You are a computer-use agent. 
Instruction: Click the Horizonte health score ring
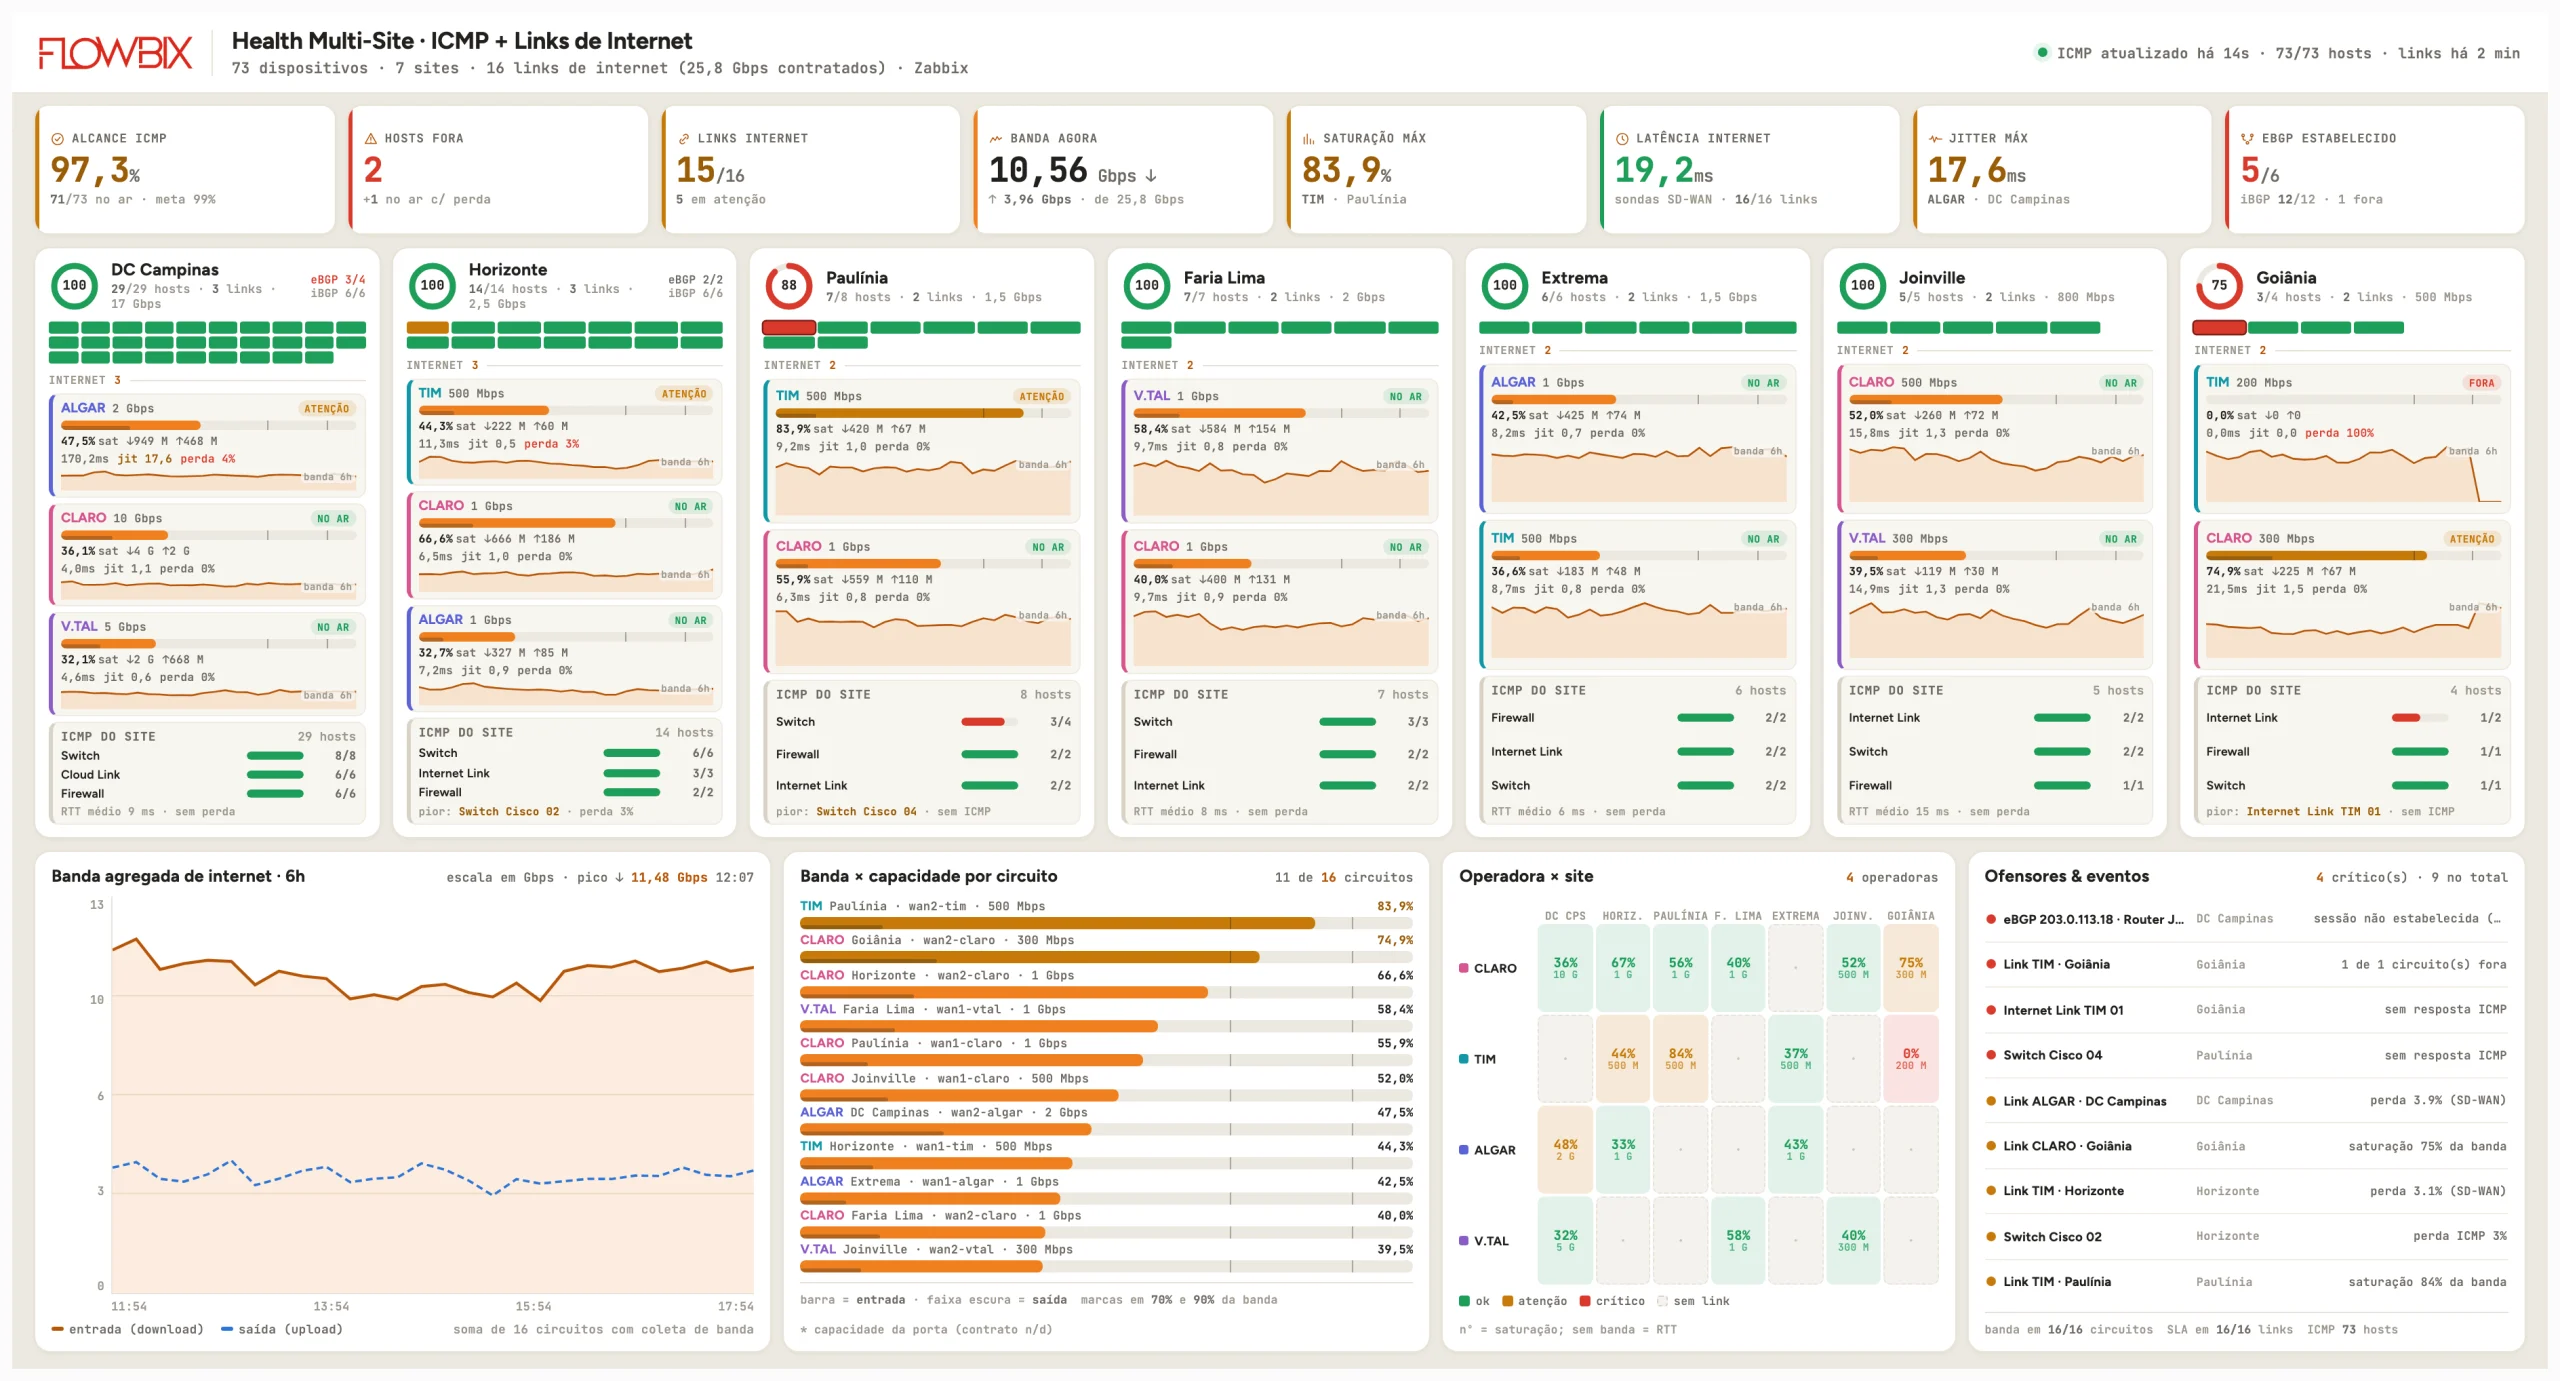coord(432,286)
